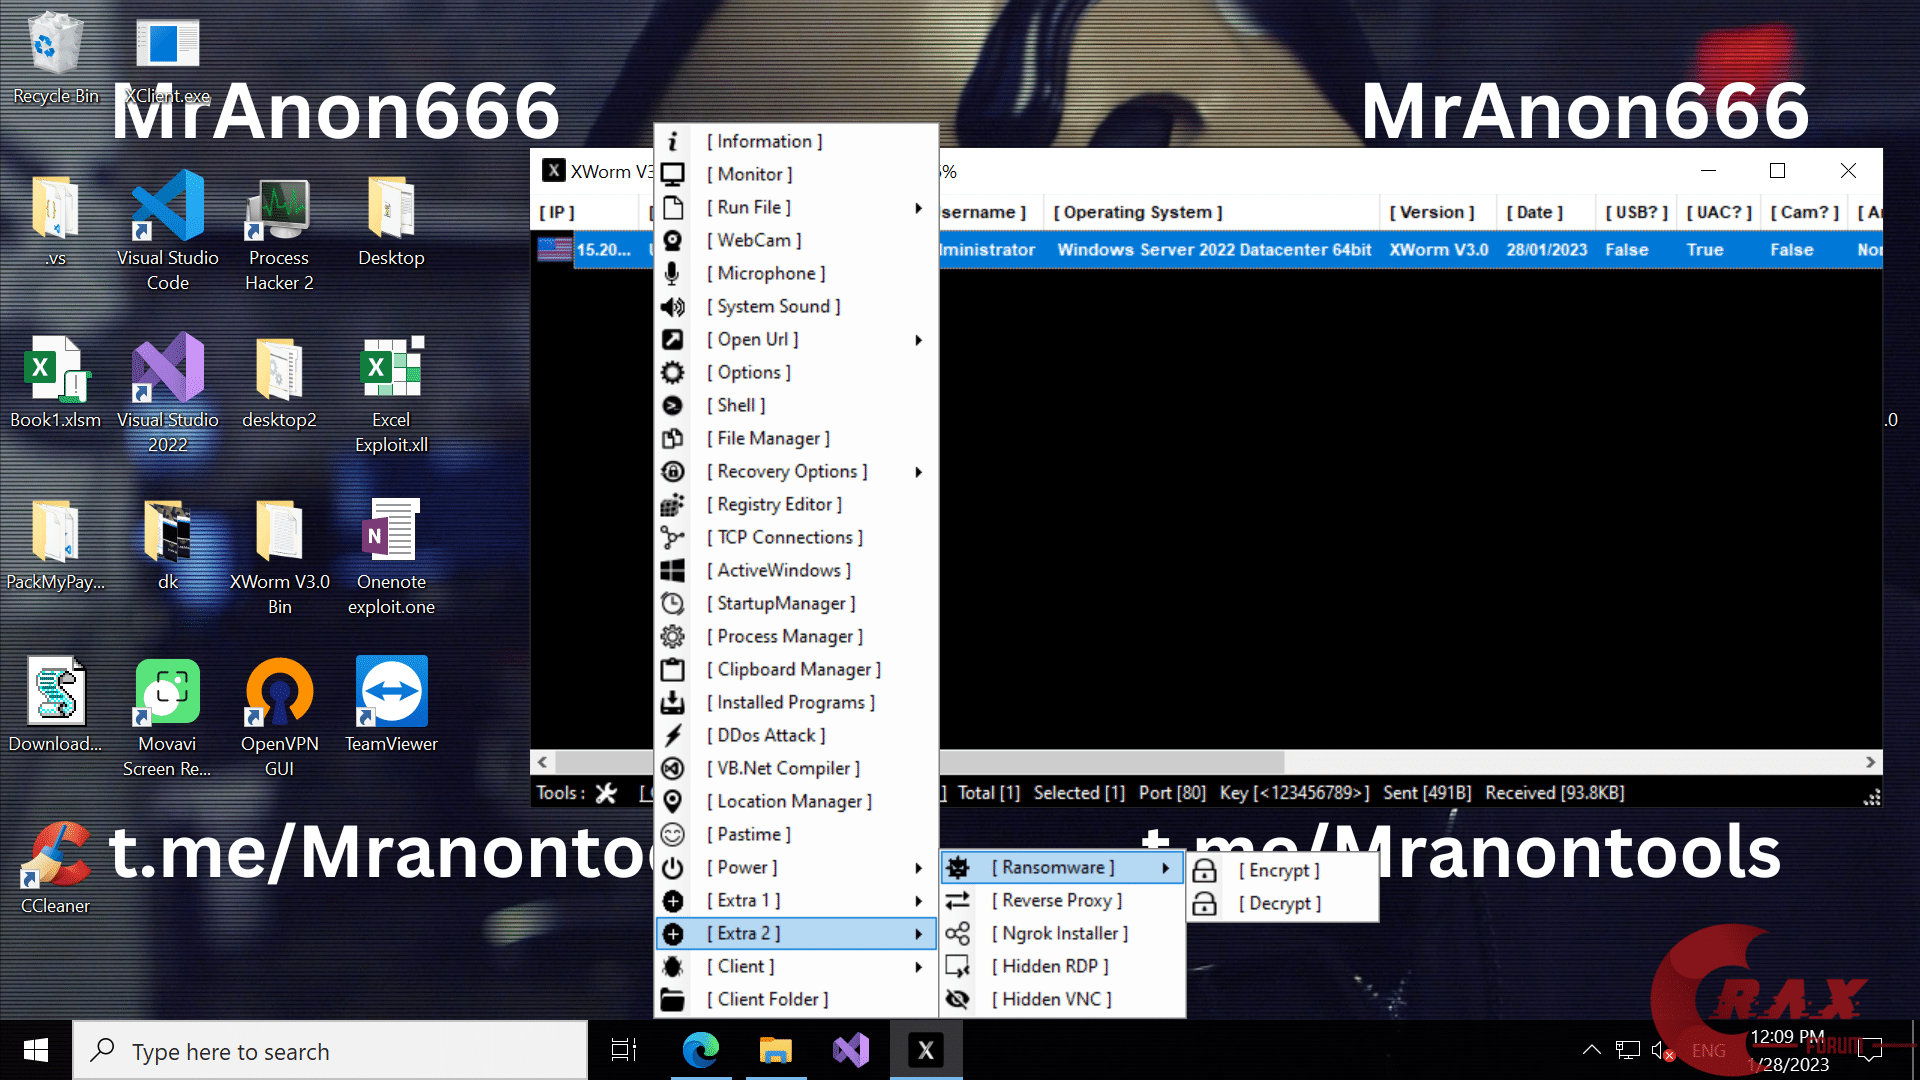Image resolution: width=1920 pixels, height=1080 pixels.
Task: Click the Reverse Proxy arrows icon
Action: [x=958, y=900]
